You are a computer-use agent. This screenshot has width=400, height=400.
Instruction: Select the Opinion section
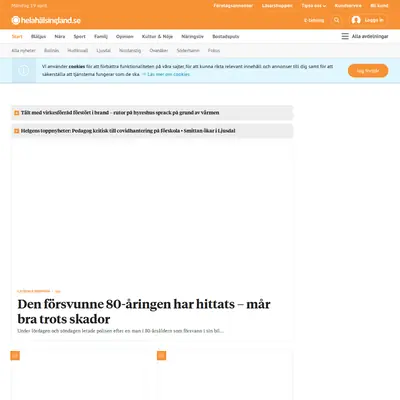(125, 36)
